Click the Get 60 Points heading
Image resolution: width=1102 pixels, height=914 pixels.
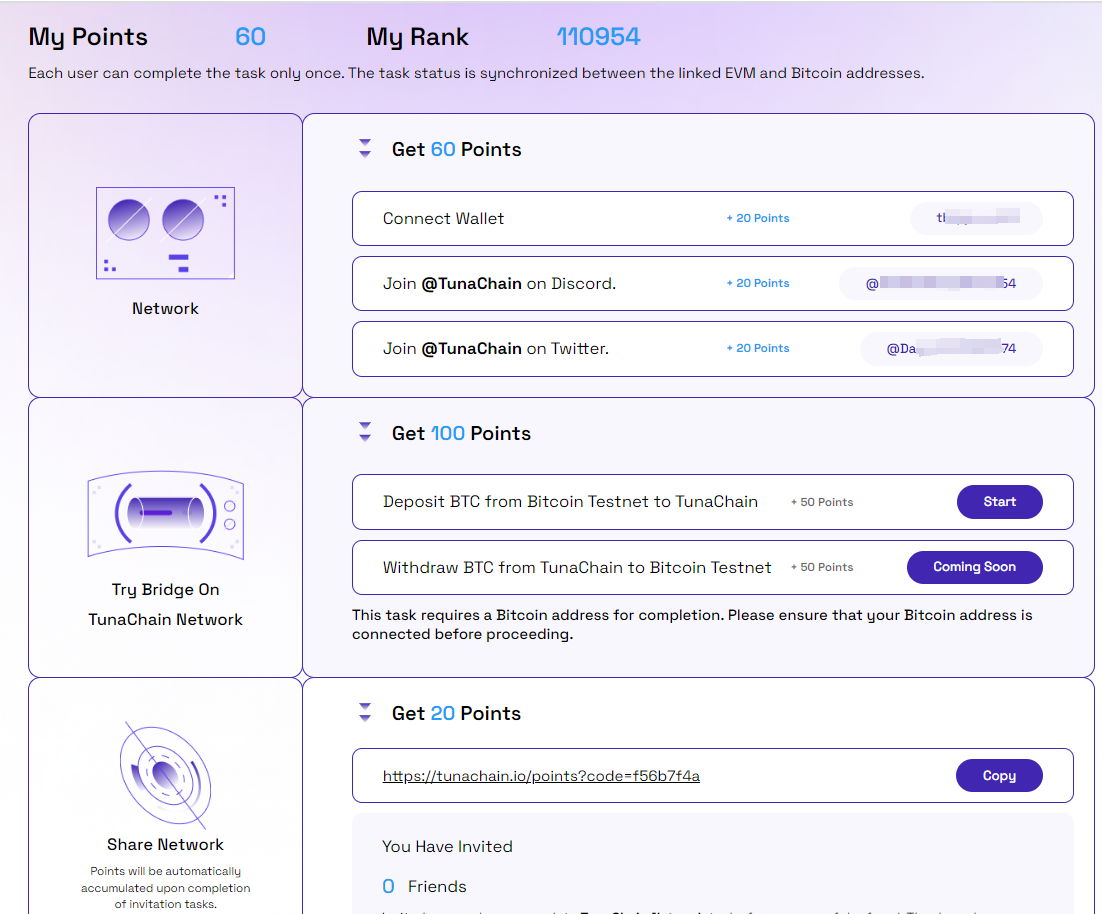(456, 149)
